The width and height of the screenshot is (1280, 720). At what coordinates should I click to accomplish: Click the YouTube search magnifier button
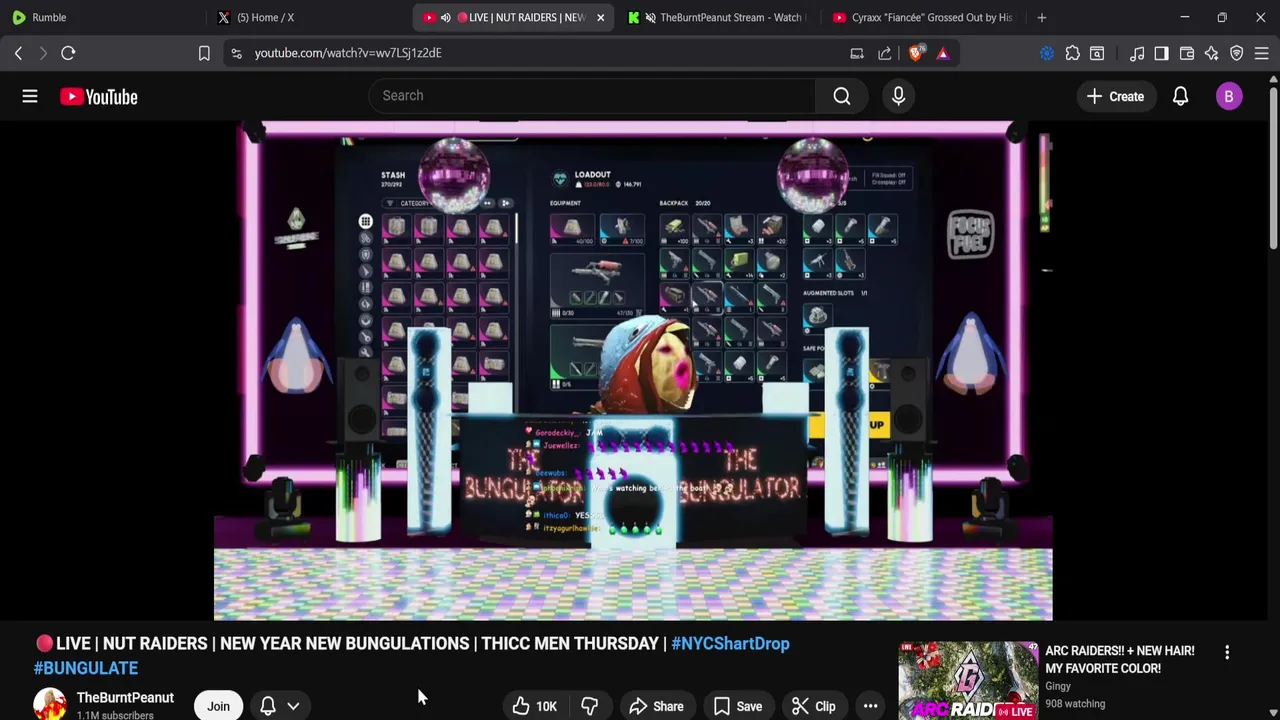click(842, 96)
